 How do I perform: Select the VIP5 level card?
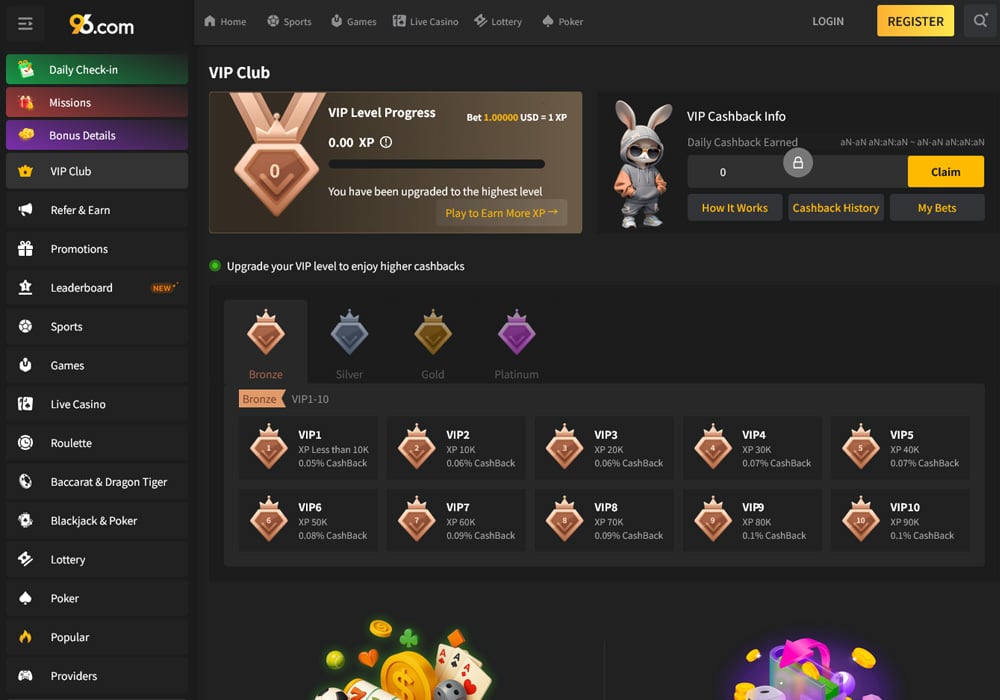click(x=900, y=449)
